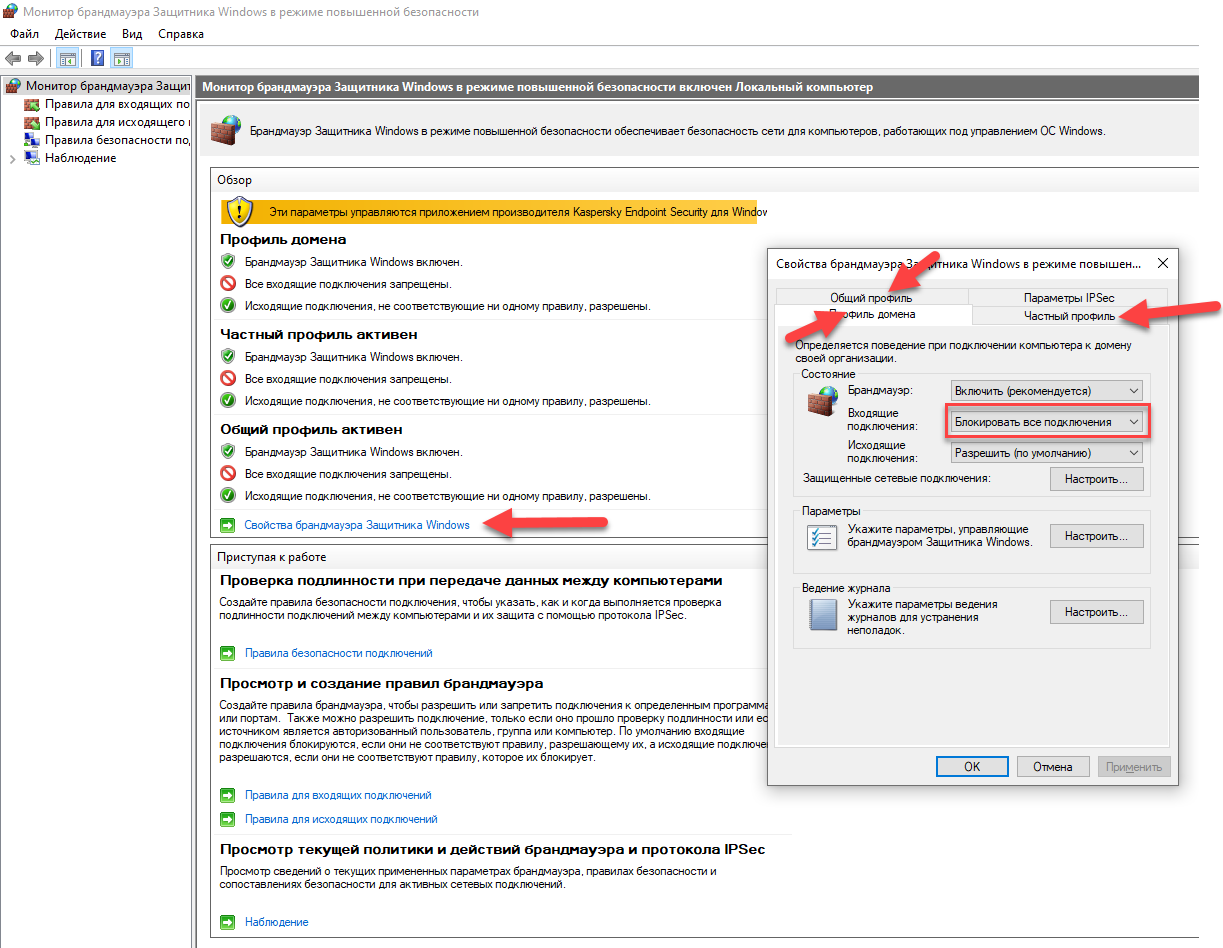
Task: Click the Просмотр текущей политики heading
Action: tap(493, 849)
